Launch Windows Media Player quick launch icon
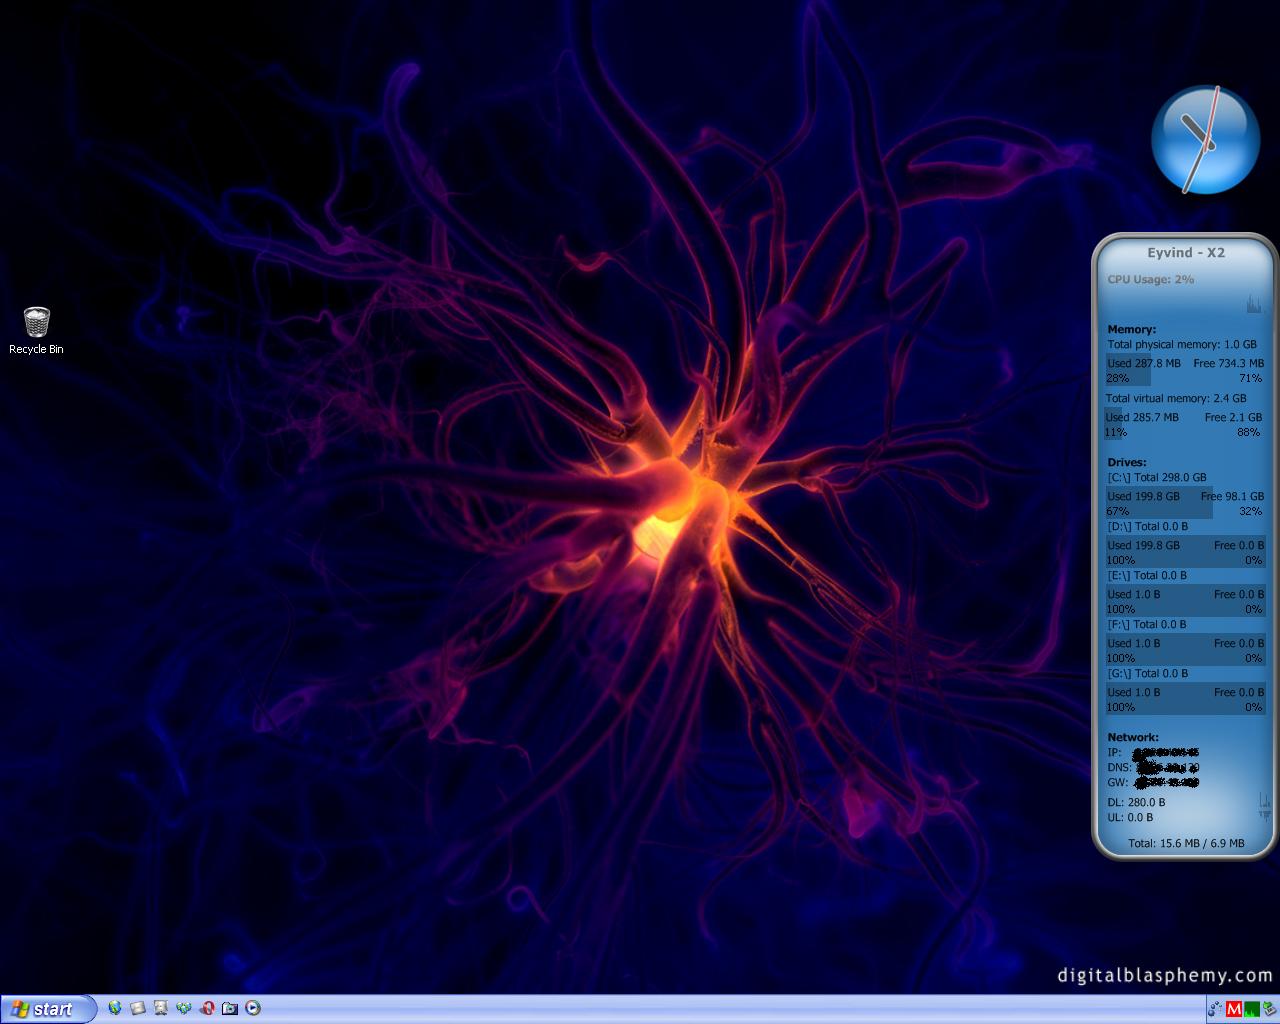 point(253,1008)
